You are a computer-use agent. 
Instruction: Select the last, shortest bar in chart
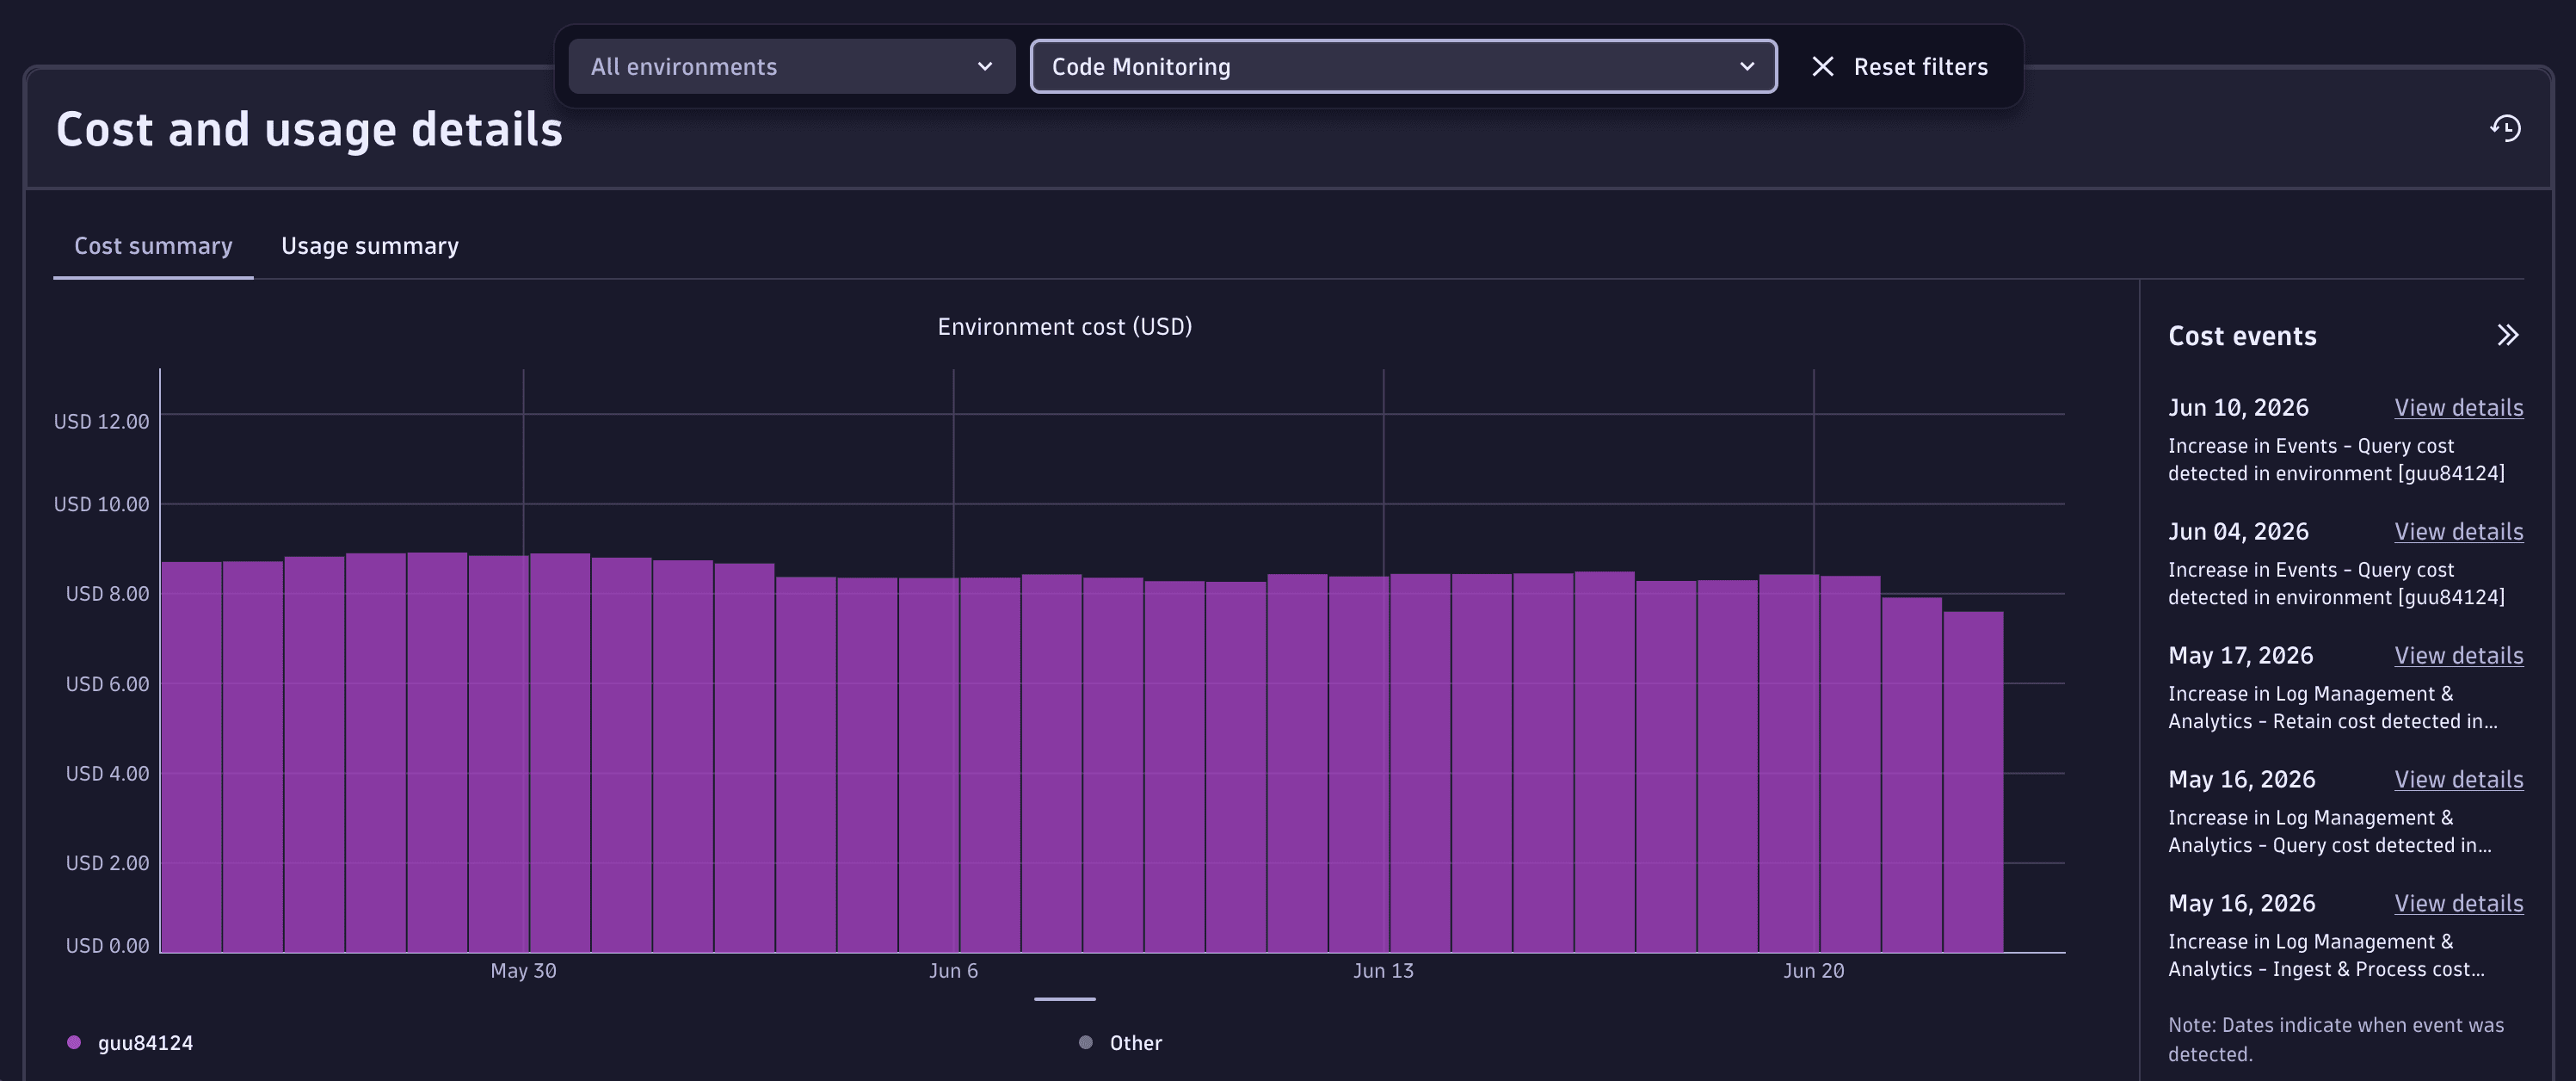pos(1973,781)
